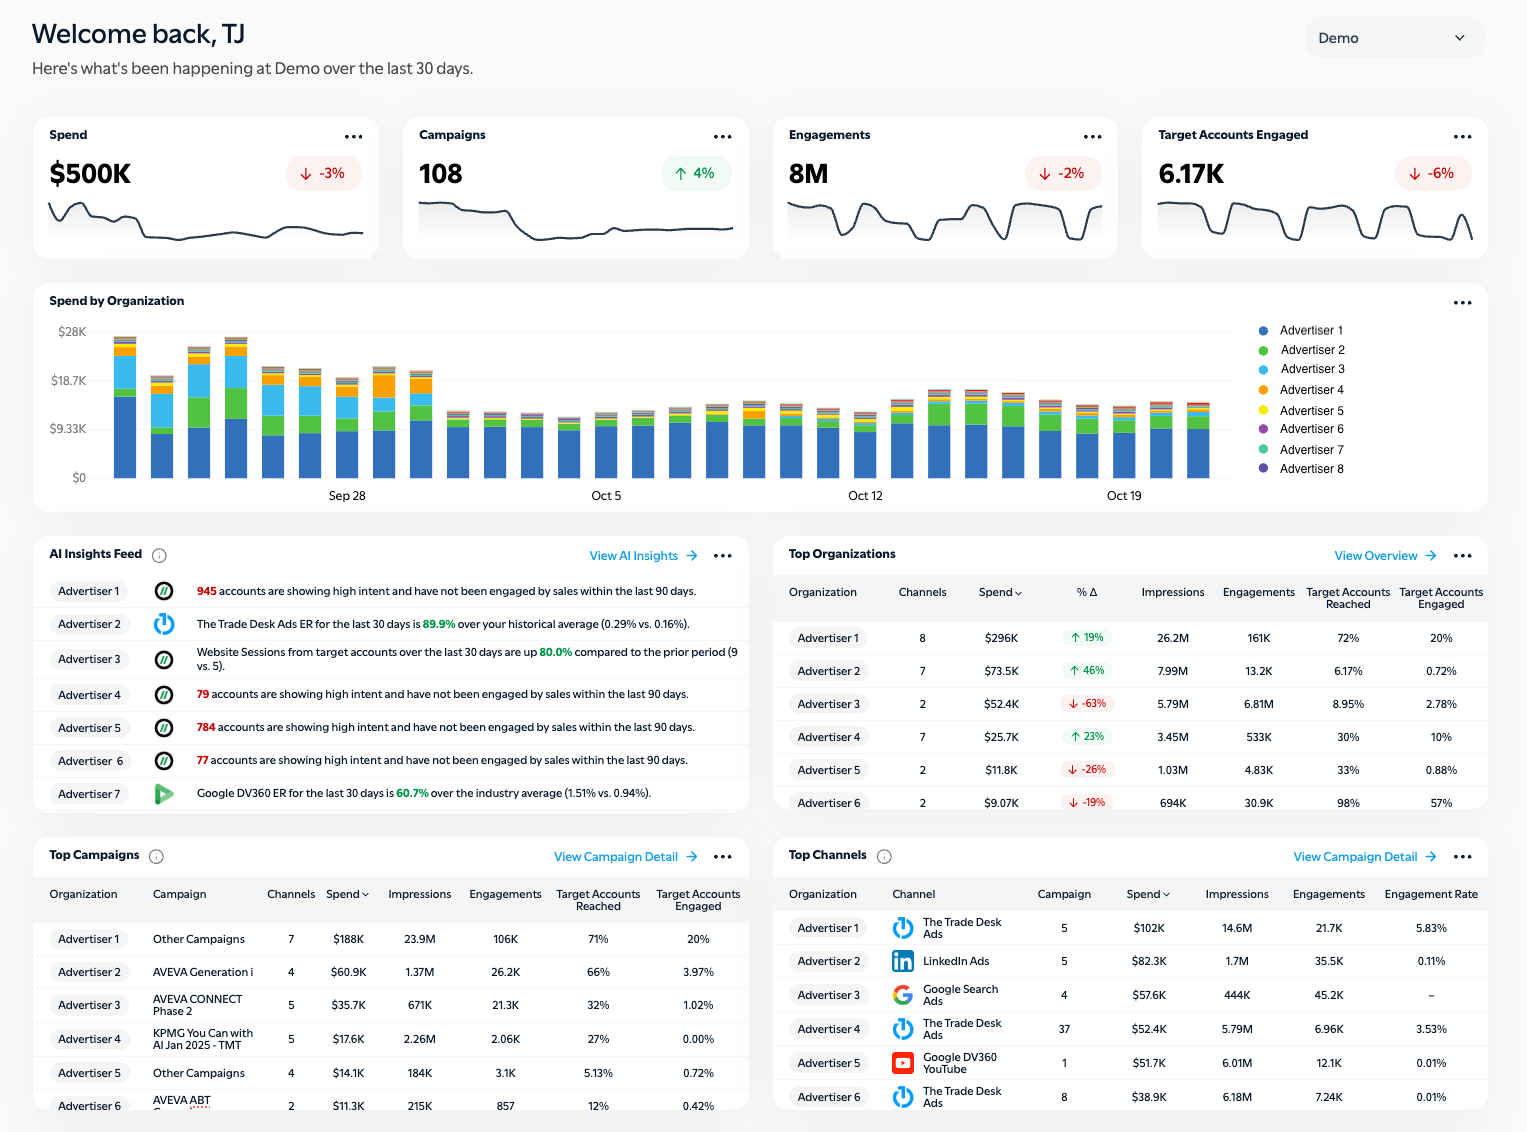
Task: Sort Top Organizations by Spend column
Action: point(999,592)
